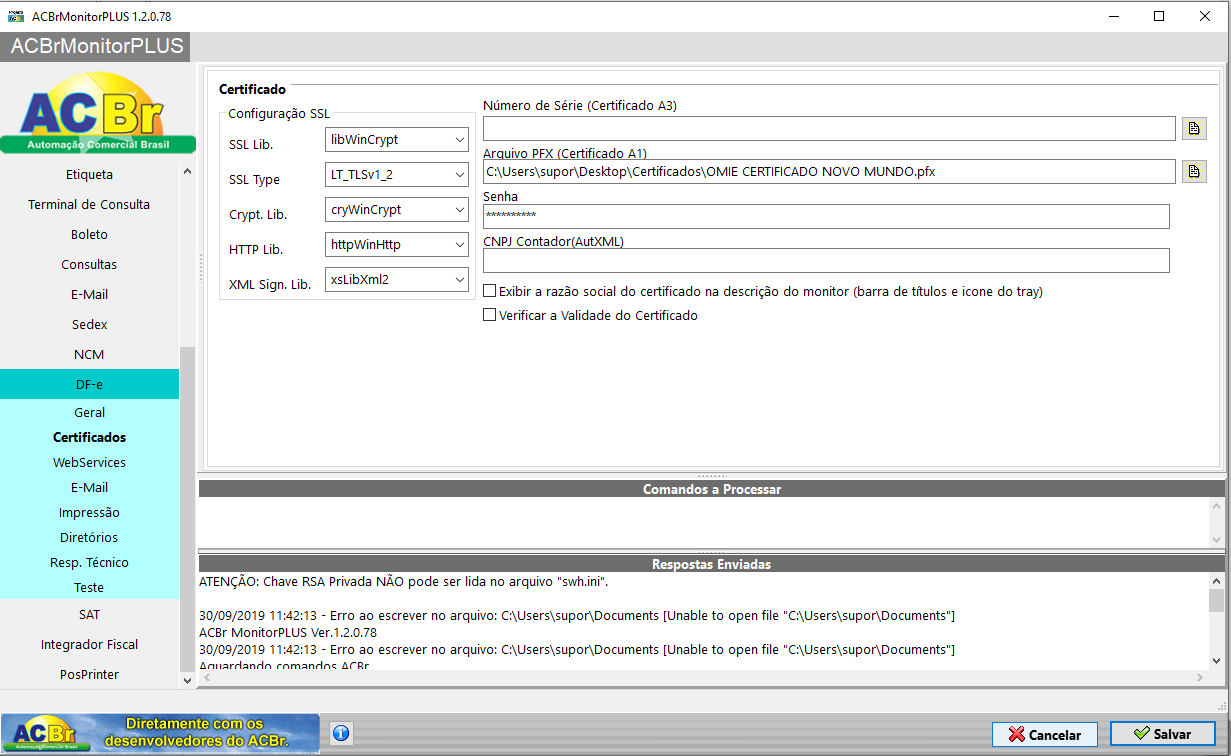Click the Respostas Enviadas header
Image resolution: width=1231 pixels, height=756 pixels.
tap(711, 564)
